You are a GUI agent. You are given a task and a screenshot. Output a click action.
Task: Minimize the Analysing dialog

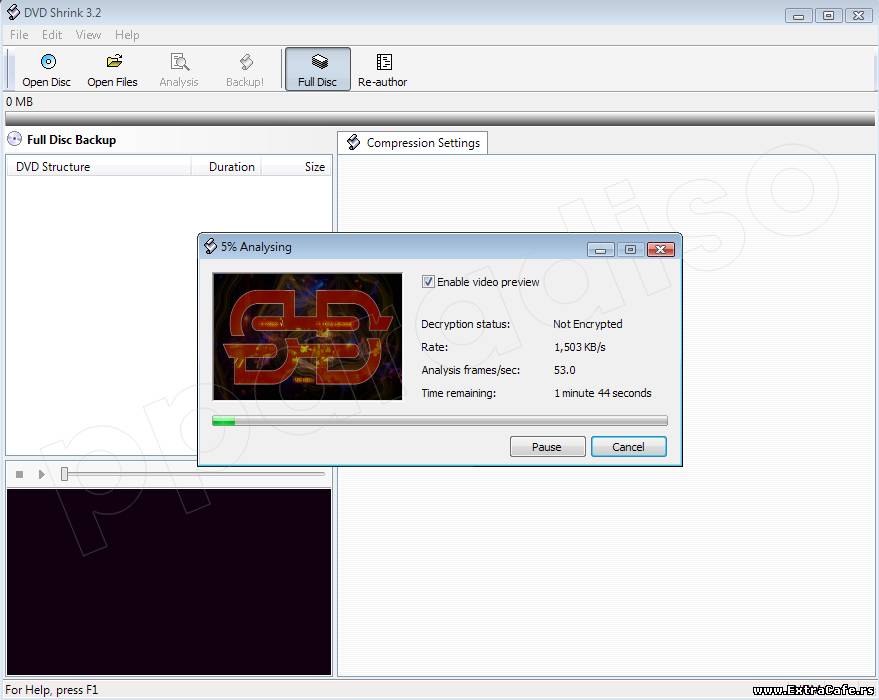[x=600, y=249]
